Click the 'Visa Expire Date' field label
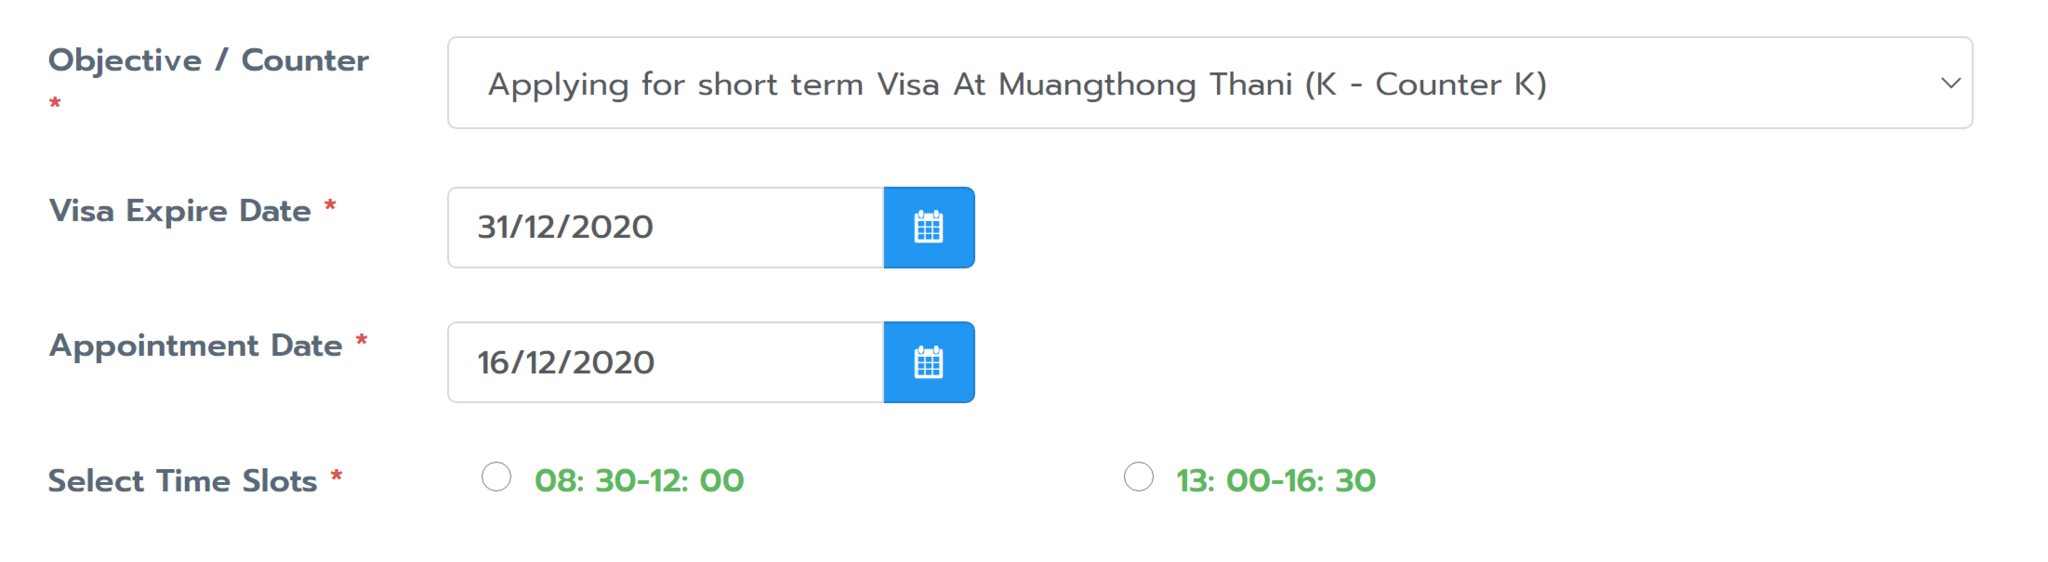 (180, 211)
